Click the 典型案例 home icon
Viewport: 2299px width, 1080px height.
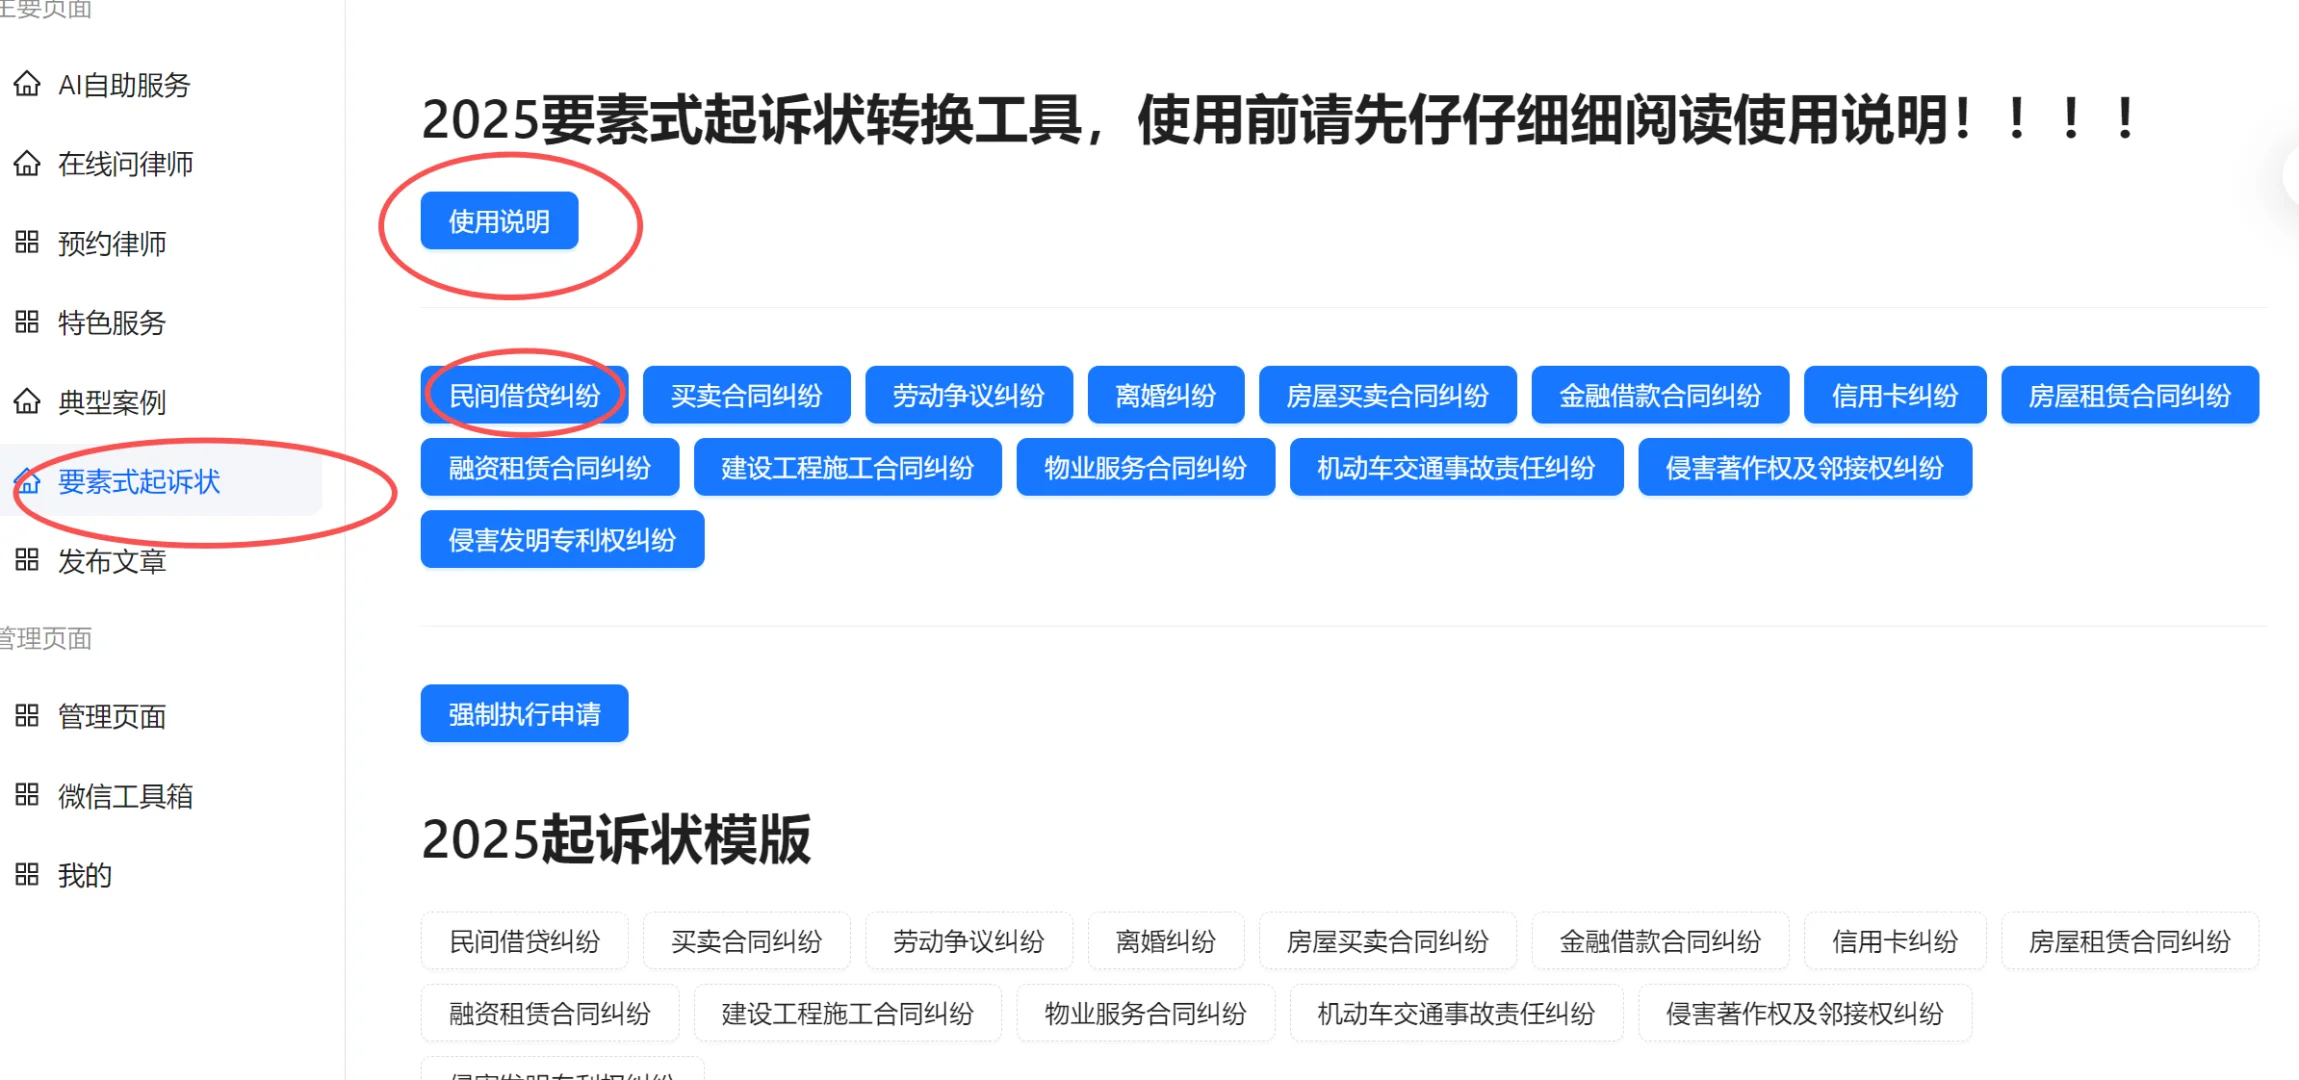(27, 402)
